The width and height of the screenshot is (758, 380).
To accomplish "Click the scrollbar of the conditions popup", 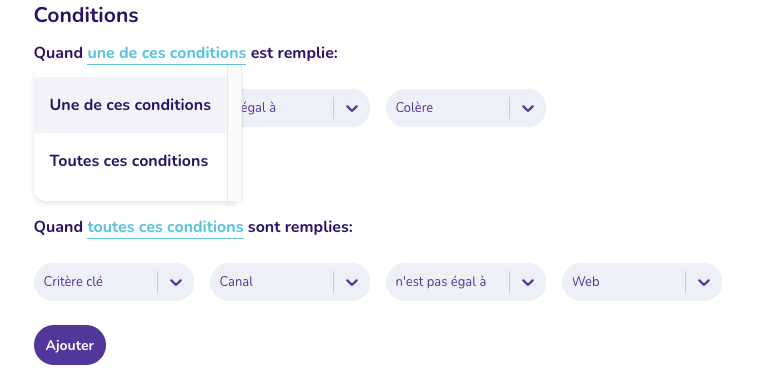I will 234,133.
